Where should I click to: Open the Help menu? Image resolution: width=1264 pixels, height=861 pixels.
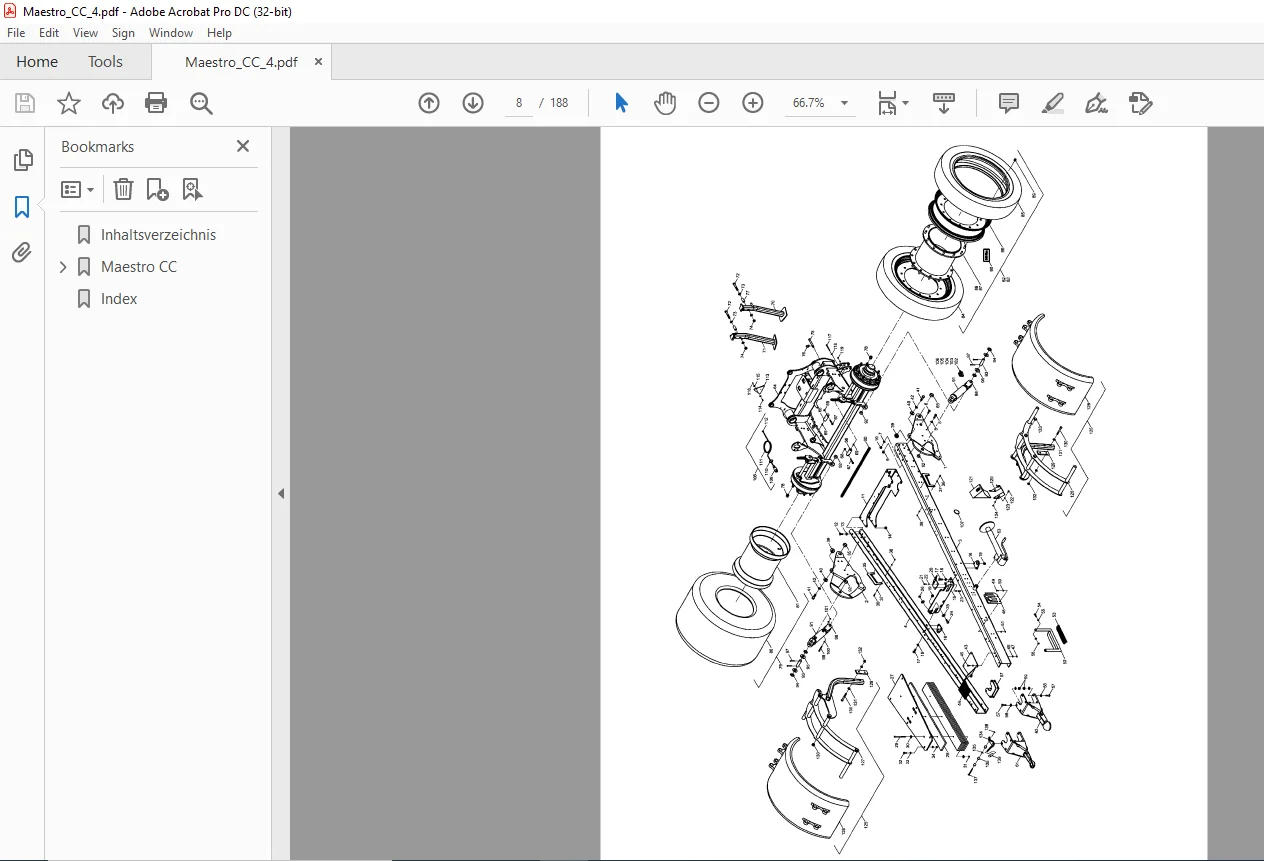coord(219,33)
